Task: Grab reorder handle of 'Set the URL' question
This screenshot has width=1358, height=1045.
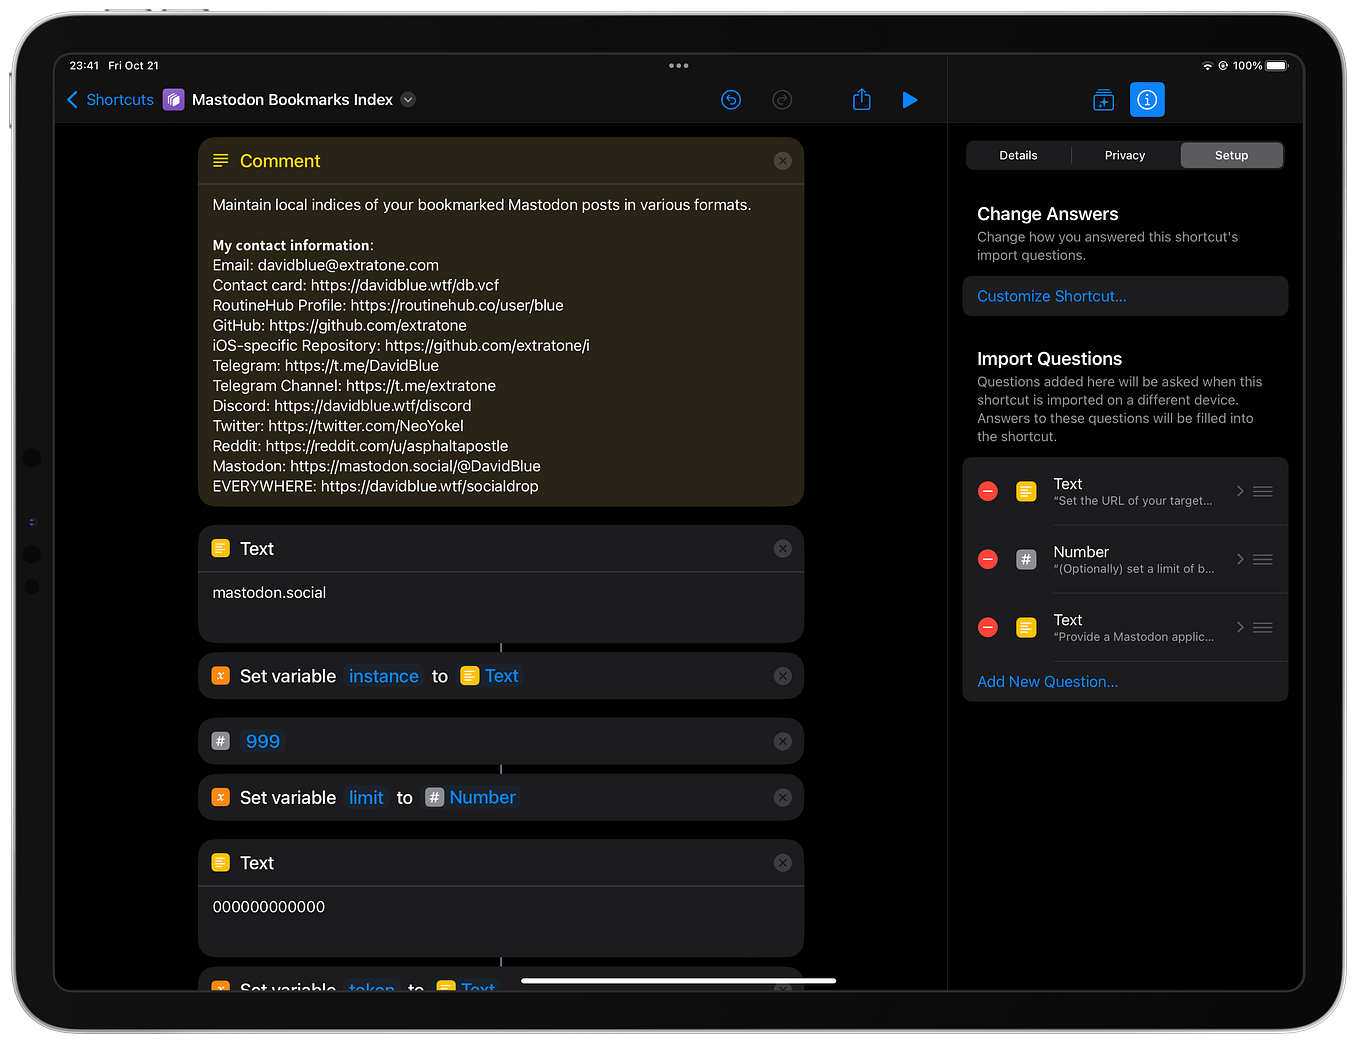Action: tap(1263, 491)
